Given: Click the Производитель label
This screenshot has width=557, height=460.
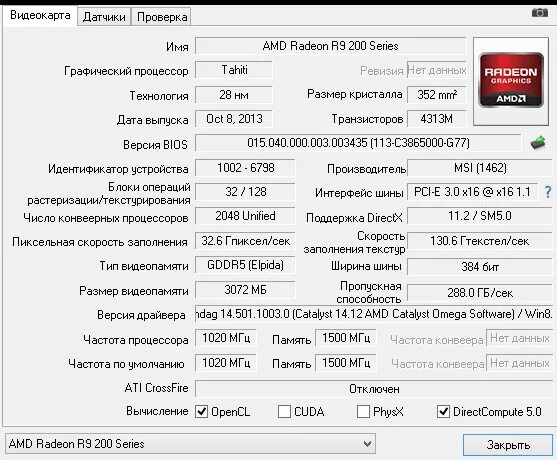Looking at the screenshot, I should pos(366,169).
